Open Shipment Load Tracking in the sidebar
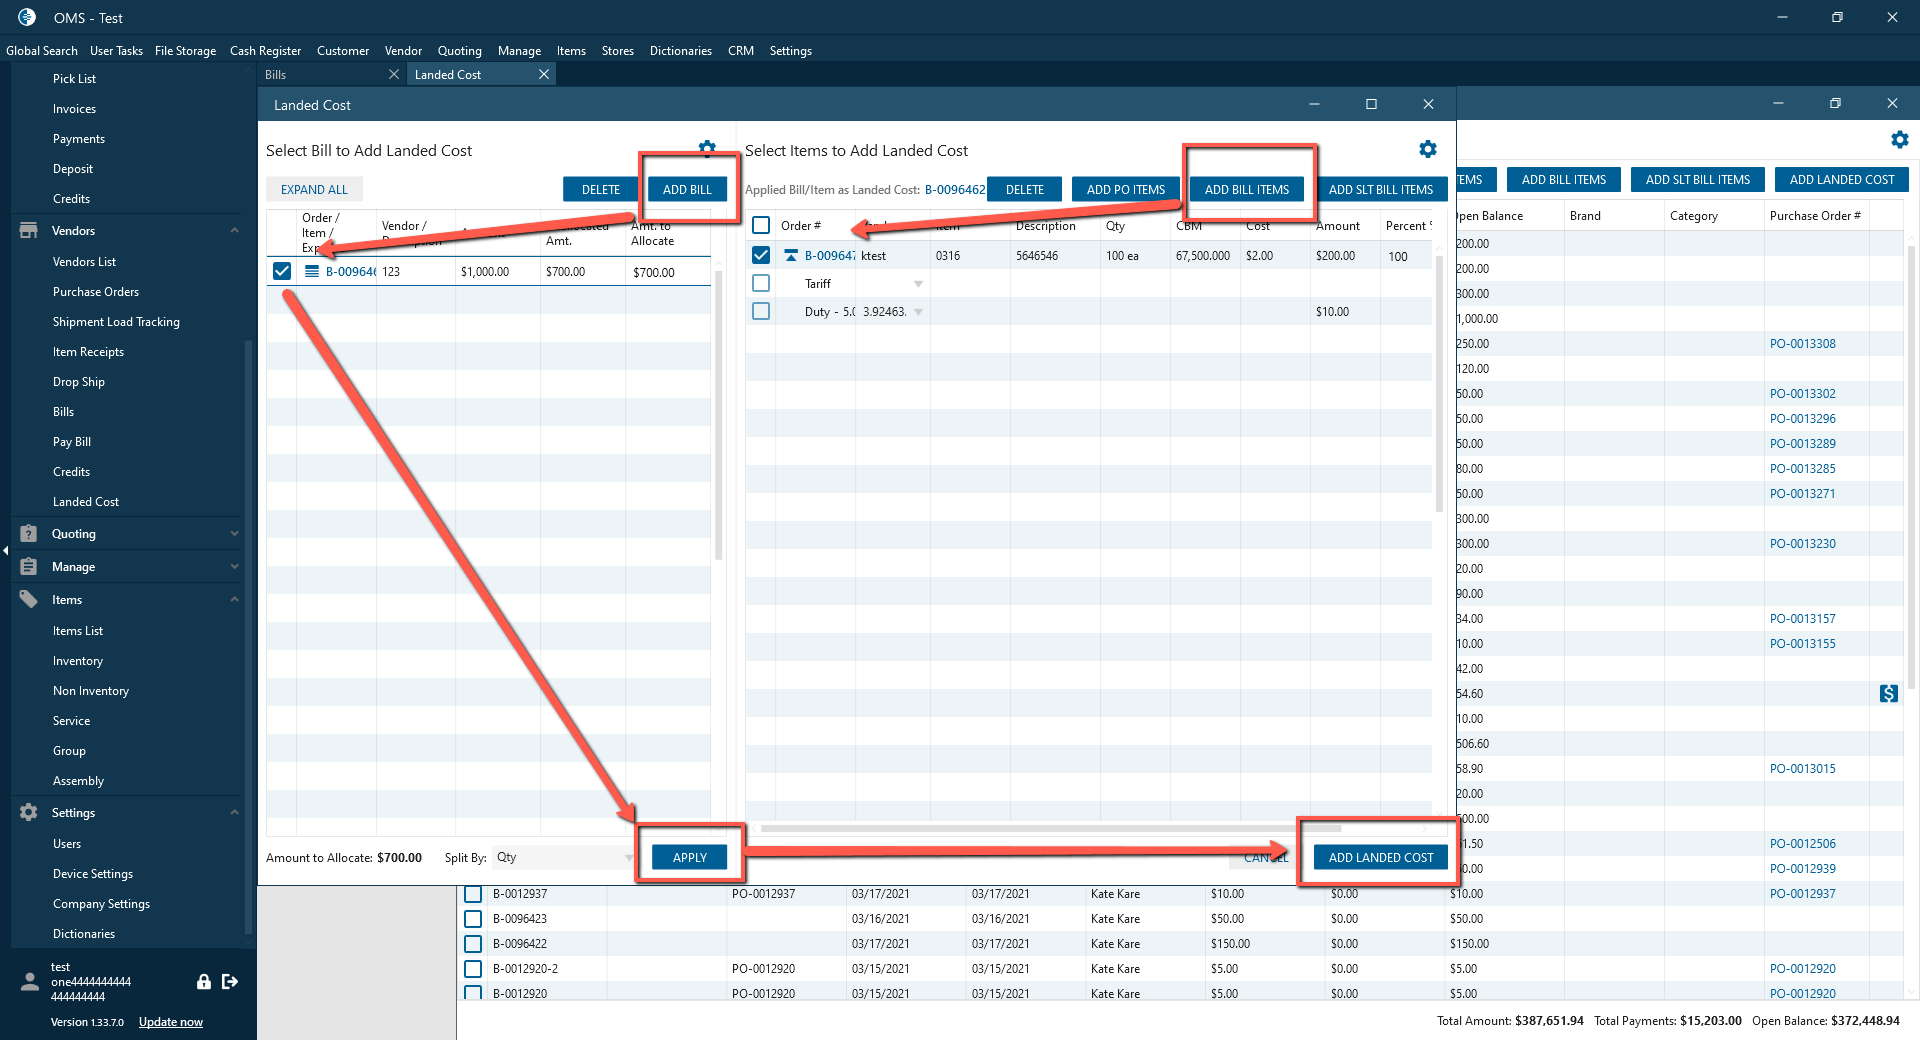 pos(116,321)
